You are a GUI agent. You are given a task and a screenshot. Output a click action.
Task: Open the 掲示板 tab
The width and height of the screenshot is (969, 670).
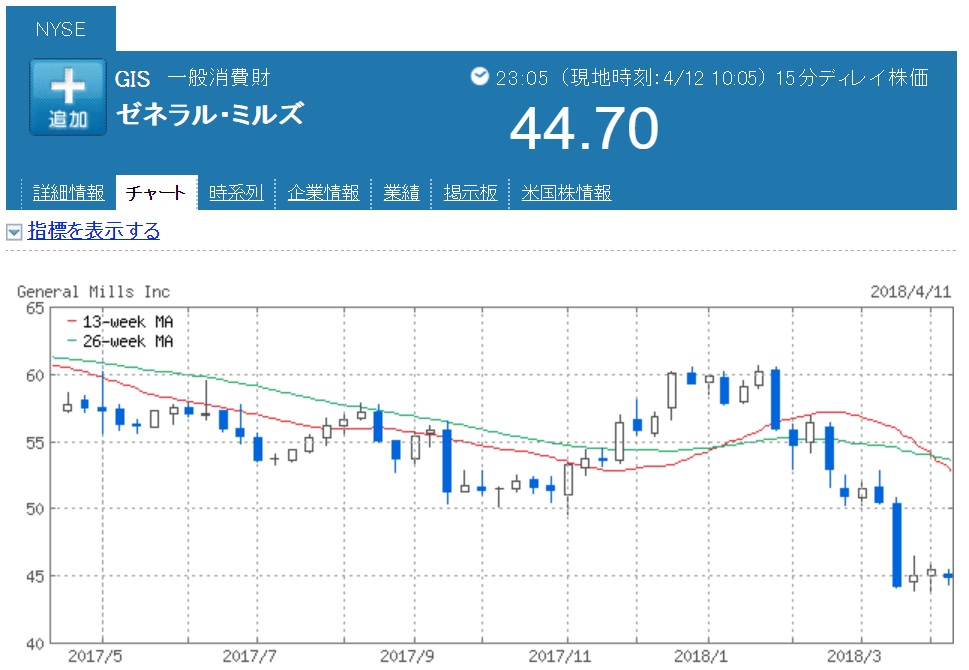coord(470,193)
